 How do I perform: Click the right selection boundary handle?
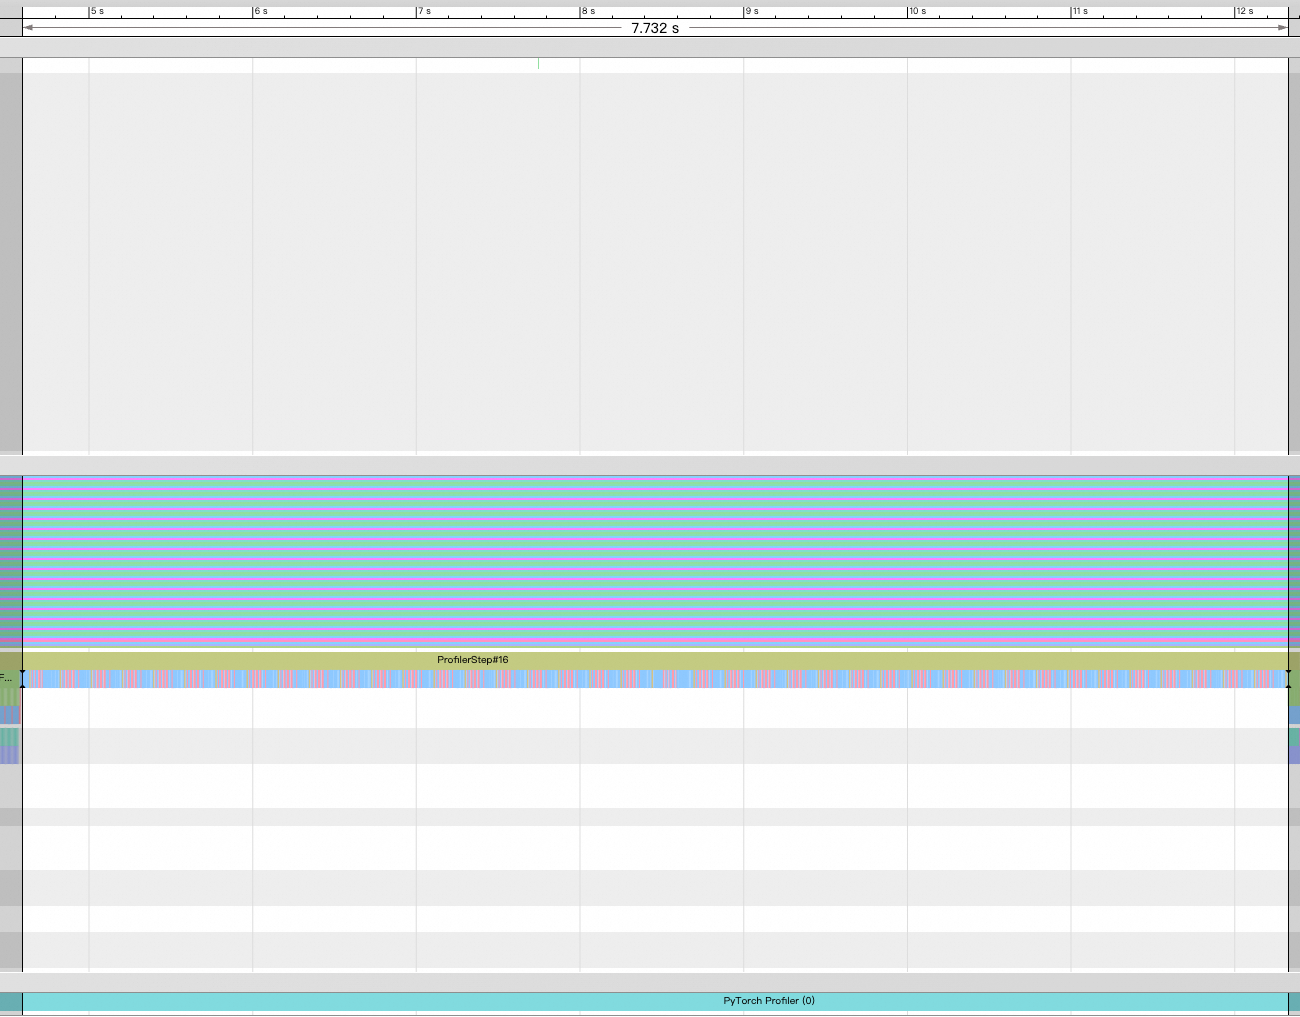(1288, 679)
